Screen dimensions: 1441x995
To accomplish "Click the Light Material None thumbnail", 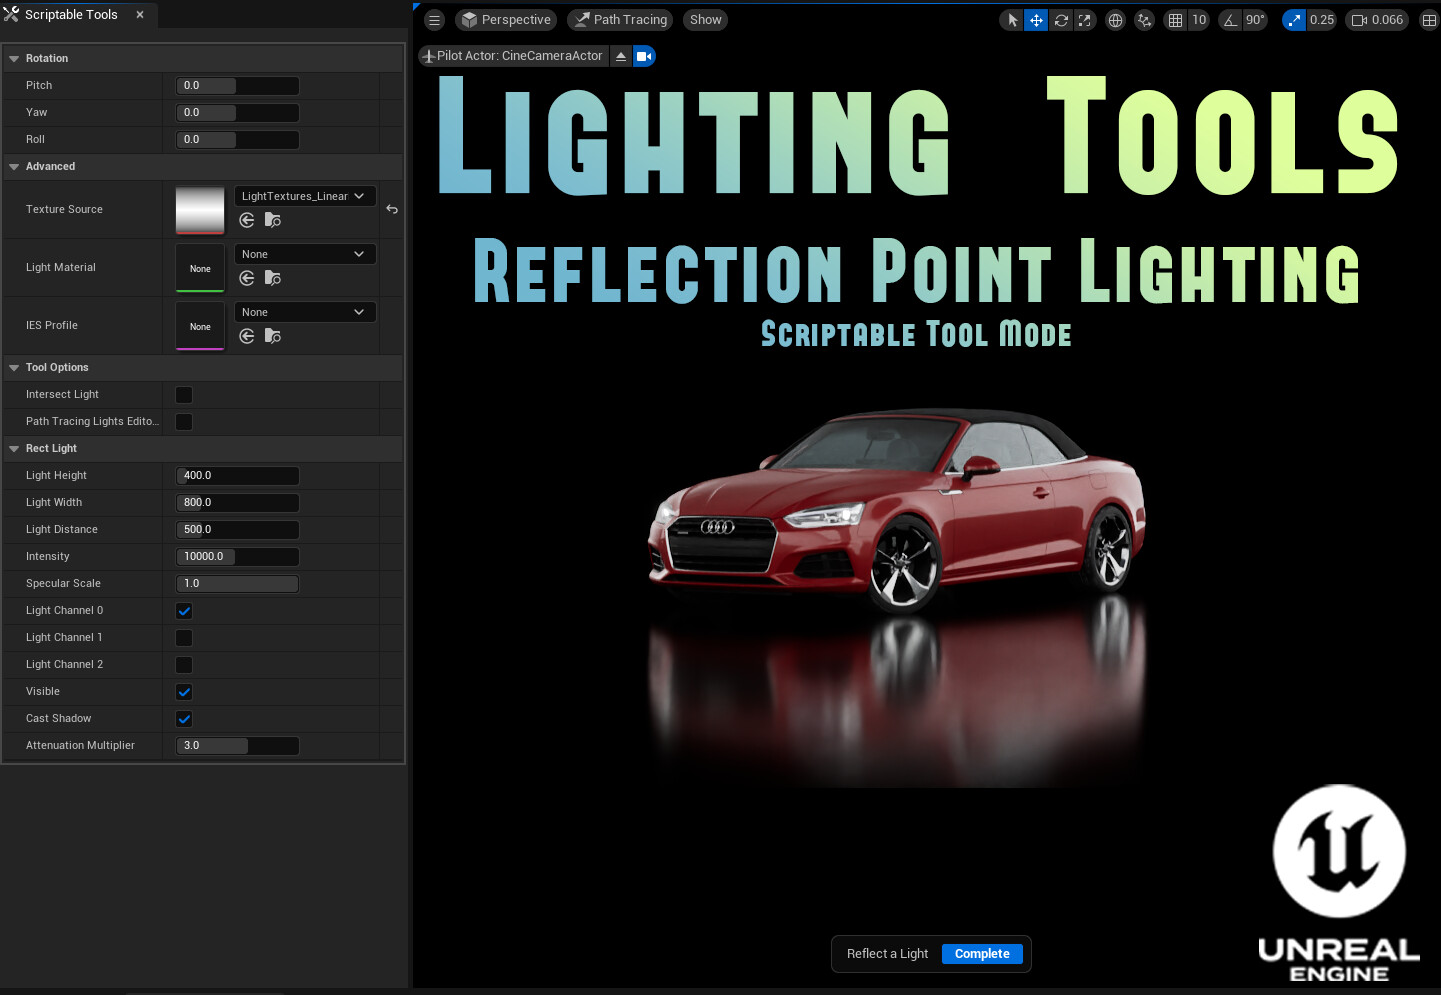I will (x=200, y=268).
